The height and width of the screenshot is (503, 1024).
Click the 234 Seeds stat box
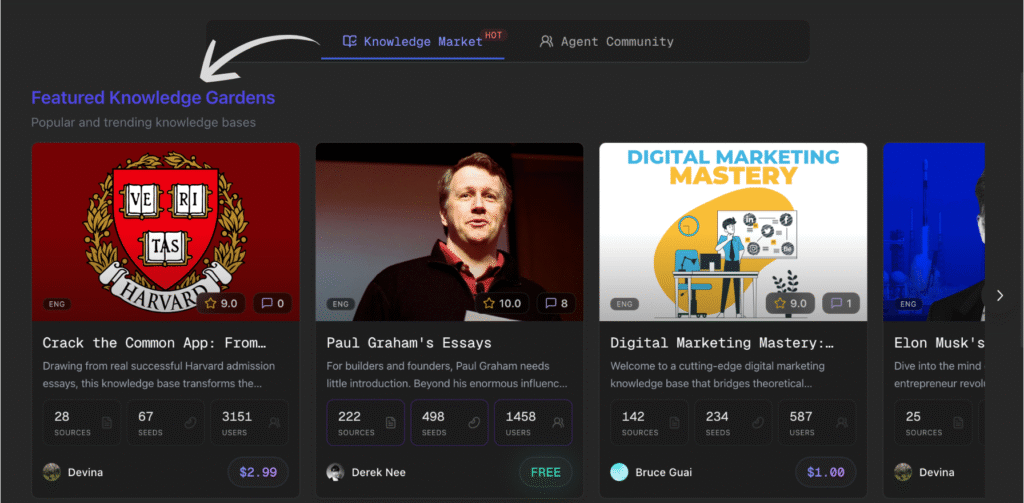(x=733, y=423)
